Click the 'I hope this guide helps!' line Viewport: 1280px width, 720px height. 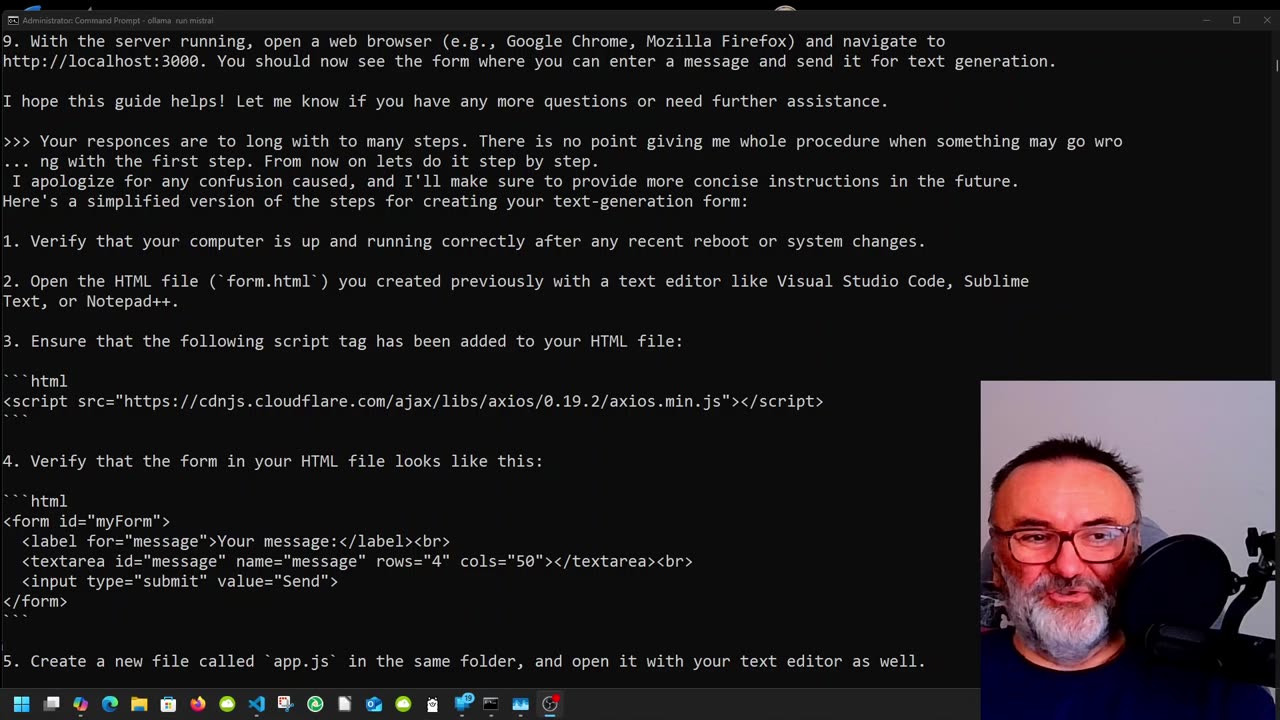point(445,101)
